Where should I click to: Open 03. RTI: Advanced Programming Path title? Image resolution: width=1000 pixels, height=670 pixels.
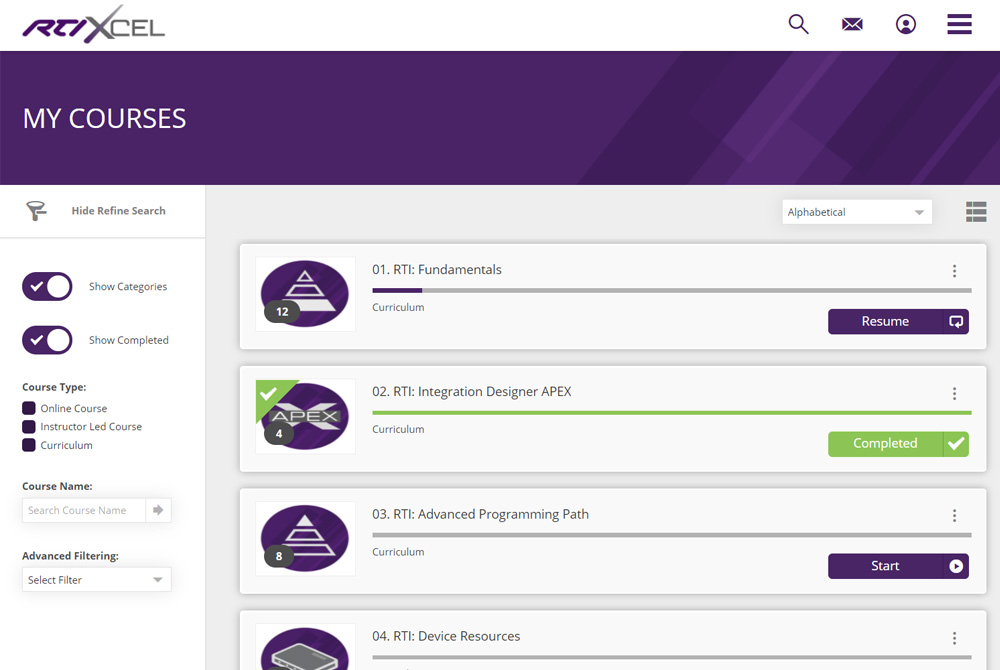[480, 514]
